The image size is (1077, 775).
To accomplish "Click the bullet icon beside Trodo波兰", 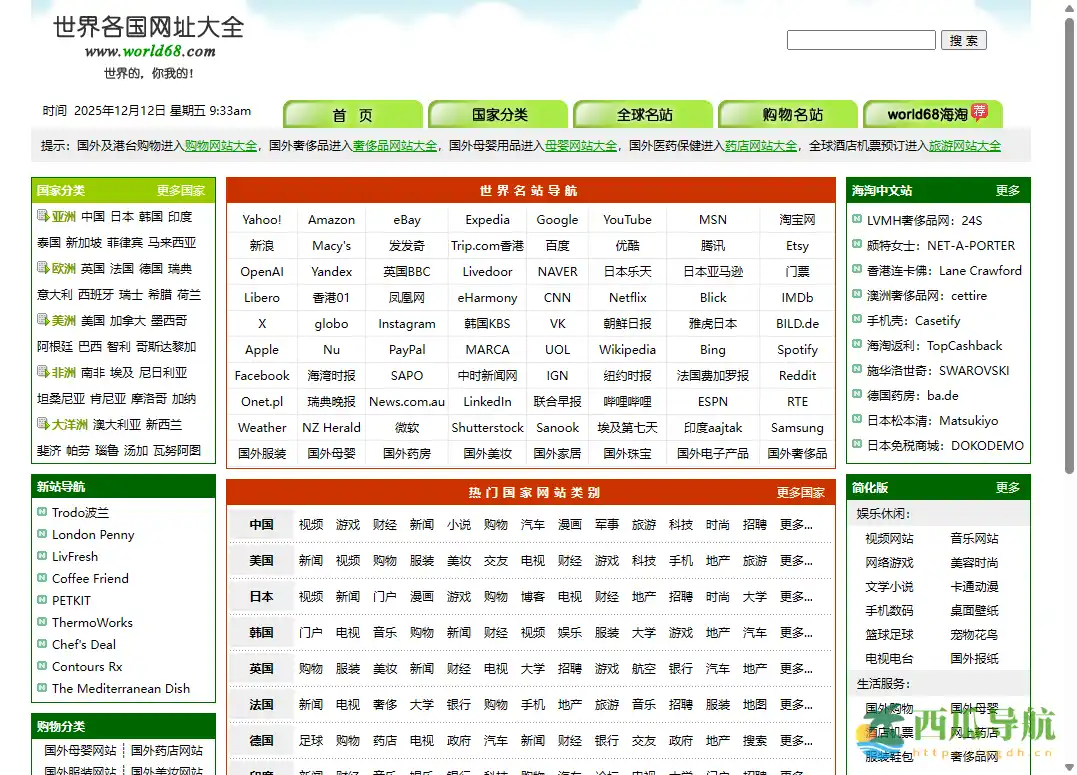I will [40, 511].
